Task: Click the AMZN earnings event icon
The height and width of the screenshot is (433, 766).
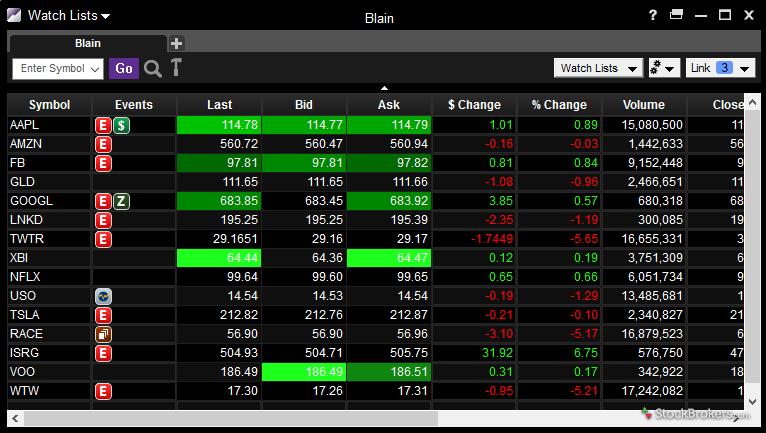Action: pos(103,145)
